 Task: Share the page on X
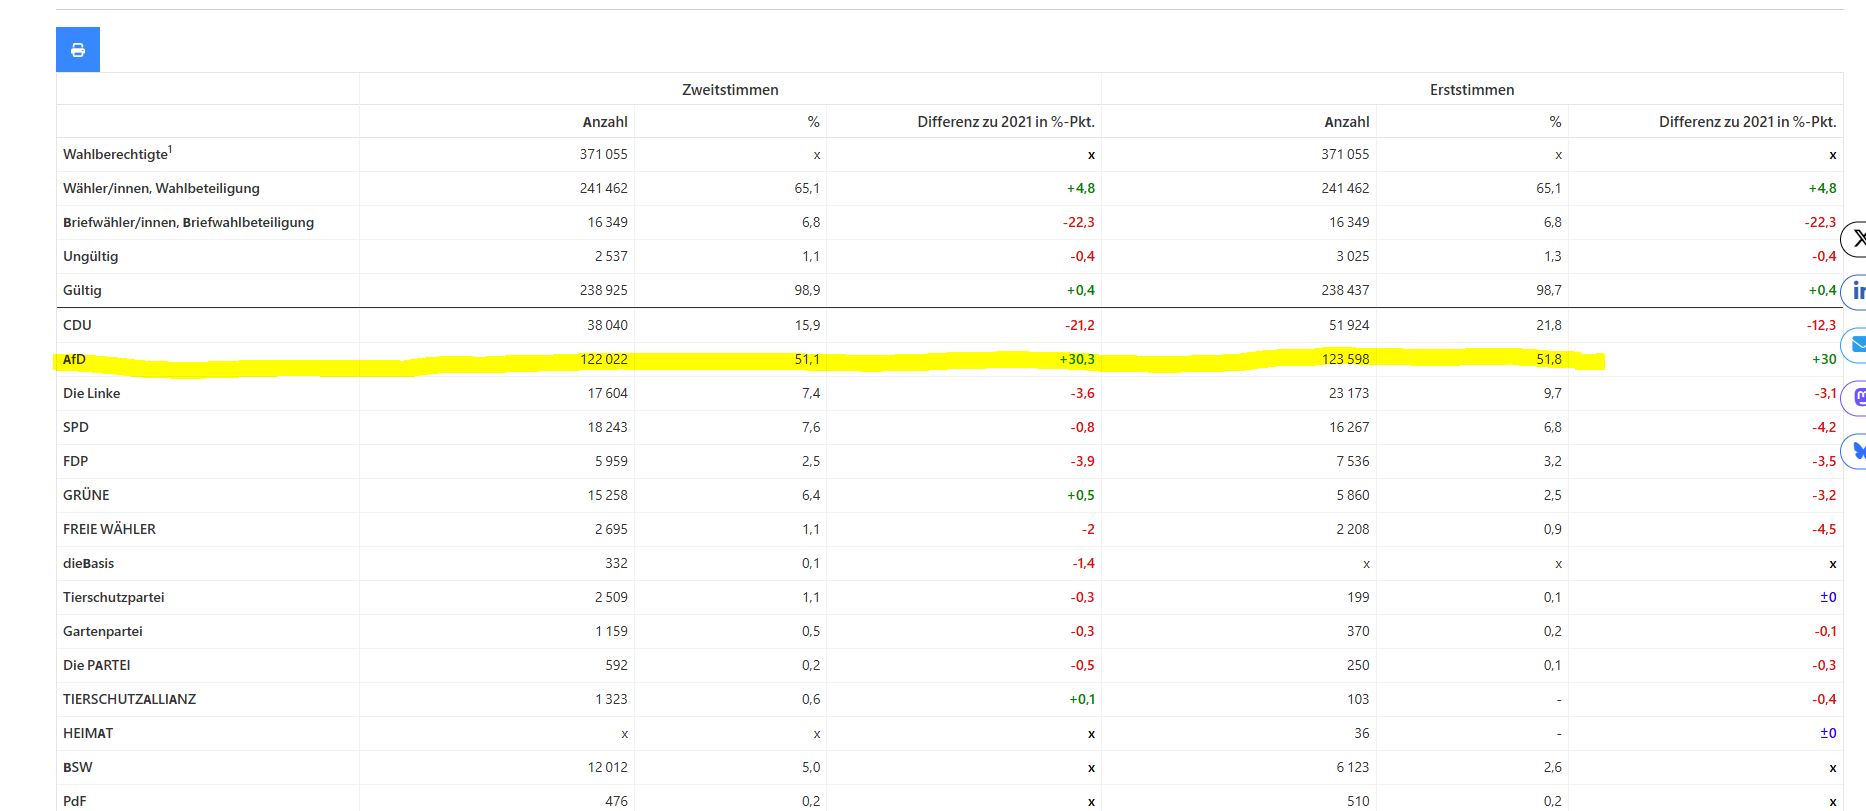click(1855, 239)
